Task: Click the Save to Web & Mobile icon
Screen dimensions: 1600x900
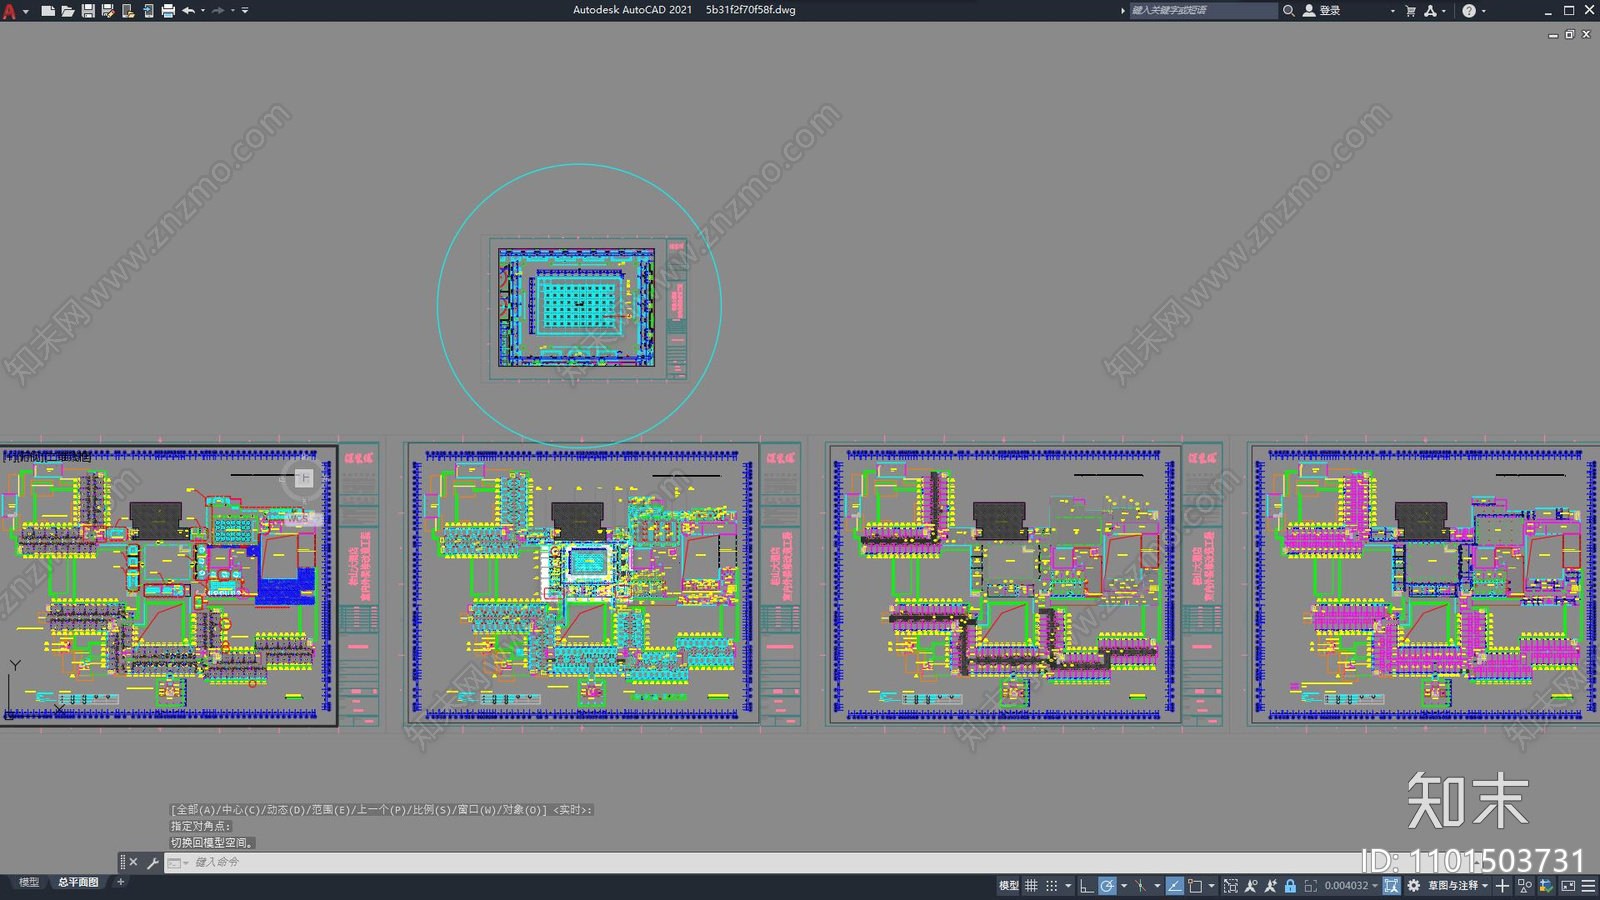Action: click(148, 11)
